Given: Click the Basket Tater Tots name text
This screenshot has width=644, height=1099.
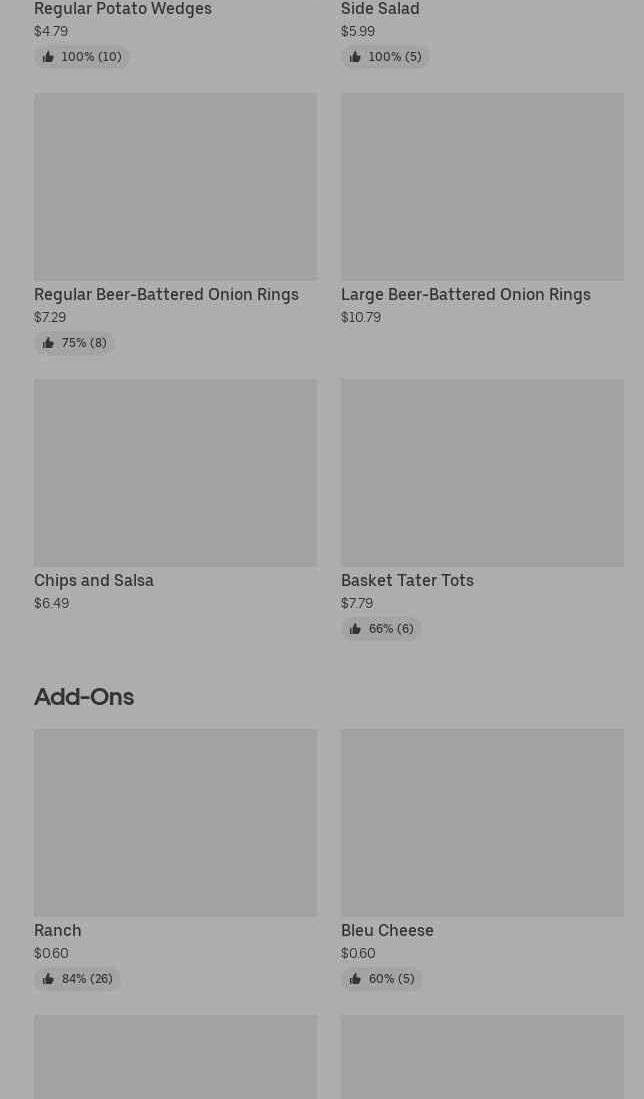Looking at the screenshot, I should pyautogui.click(x=407, y=580).
